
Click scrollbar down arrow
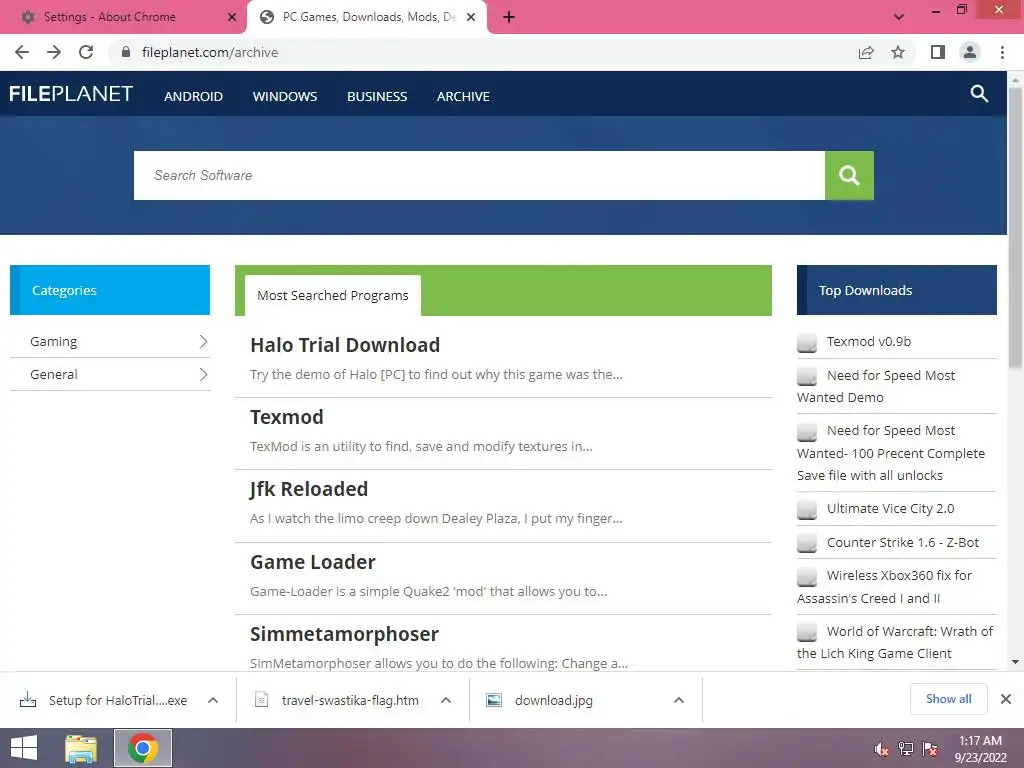tap(1016, 662)
